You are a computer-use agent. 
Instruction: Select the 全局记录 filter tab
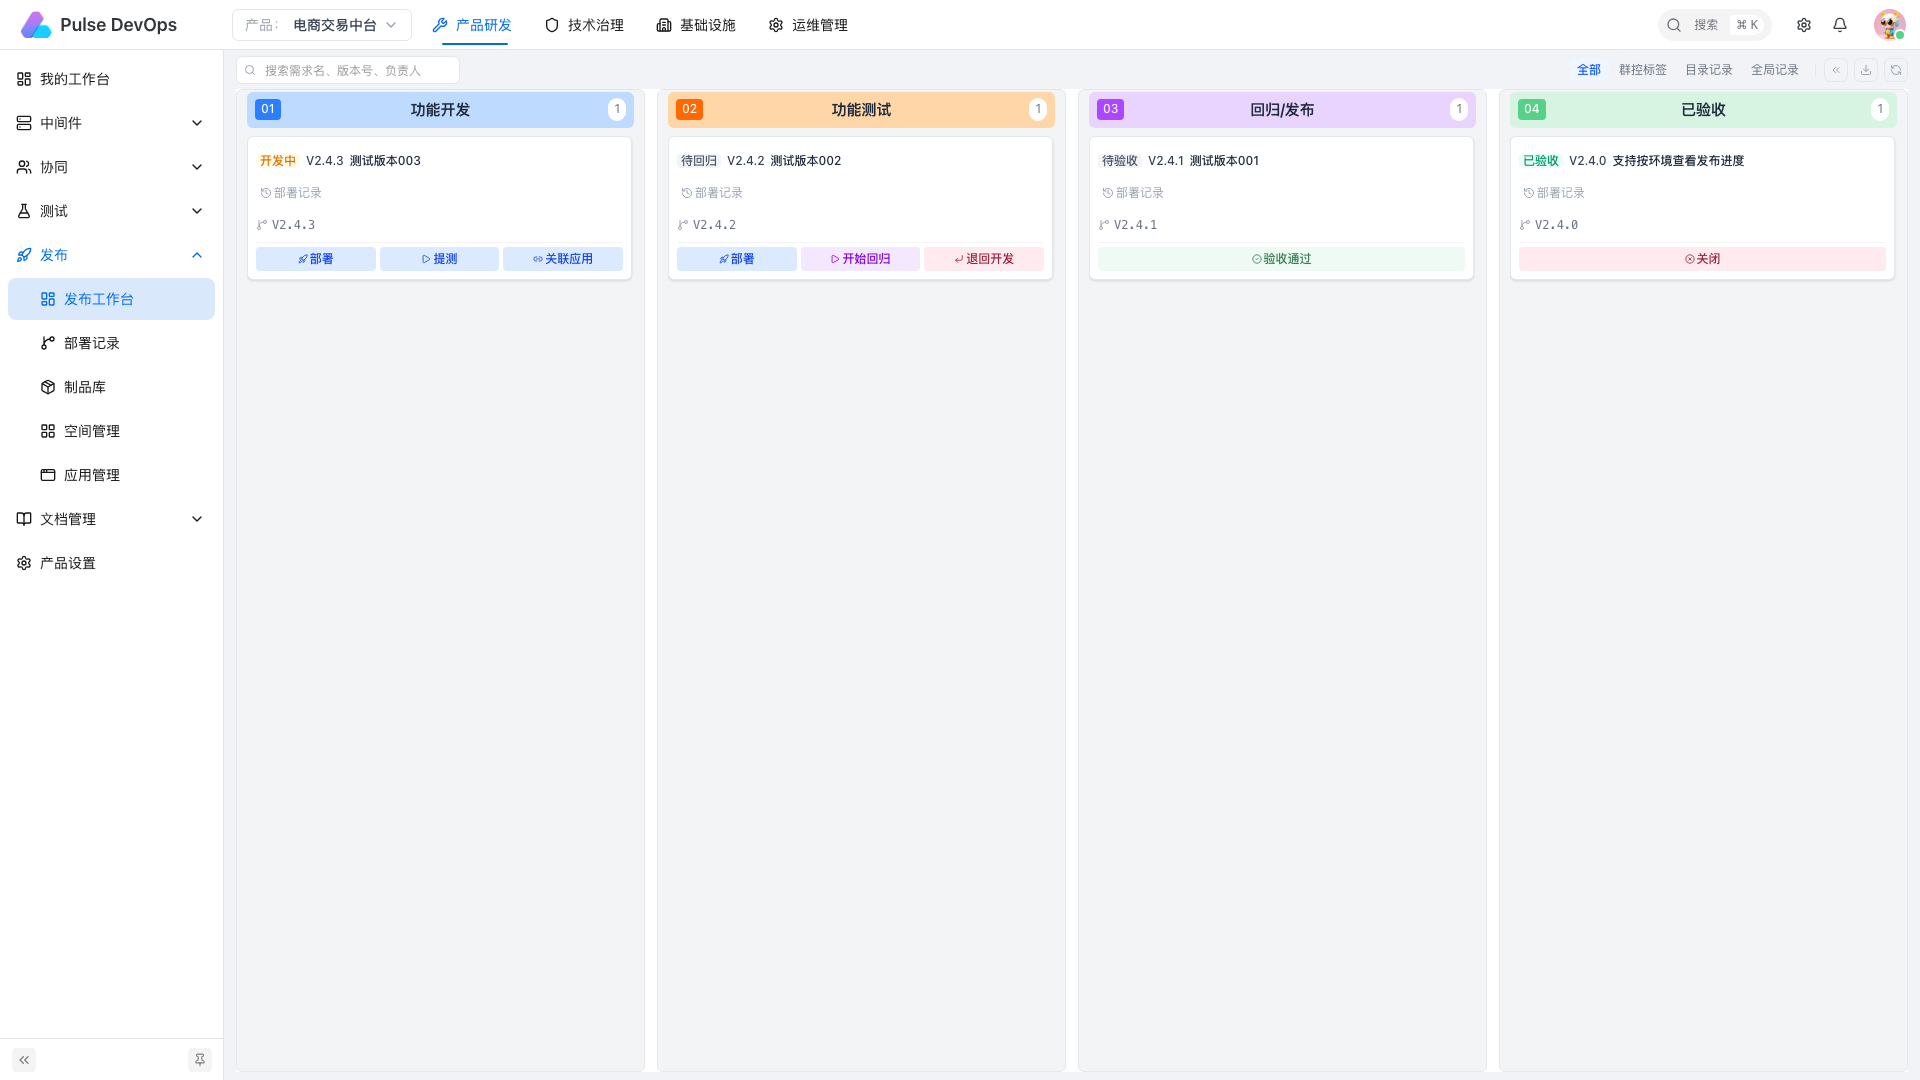[1775, 70]
